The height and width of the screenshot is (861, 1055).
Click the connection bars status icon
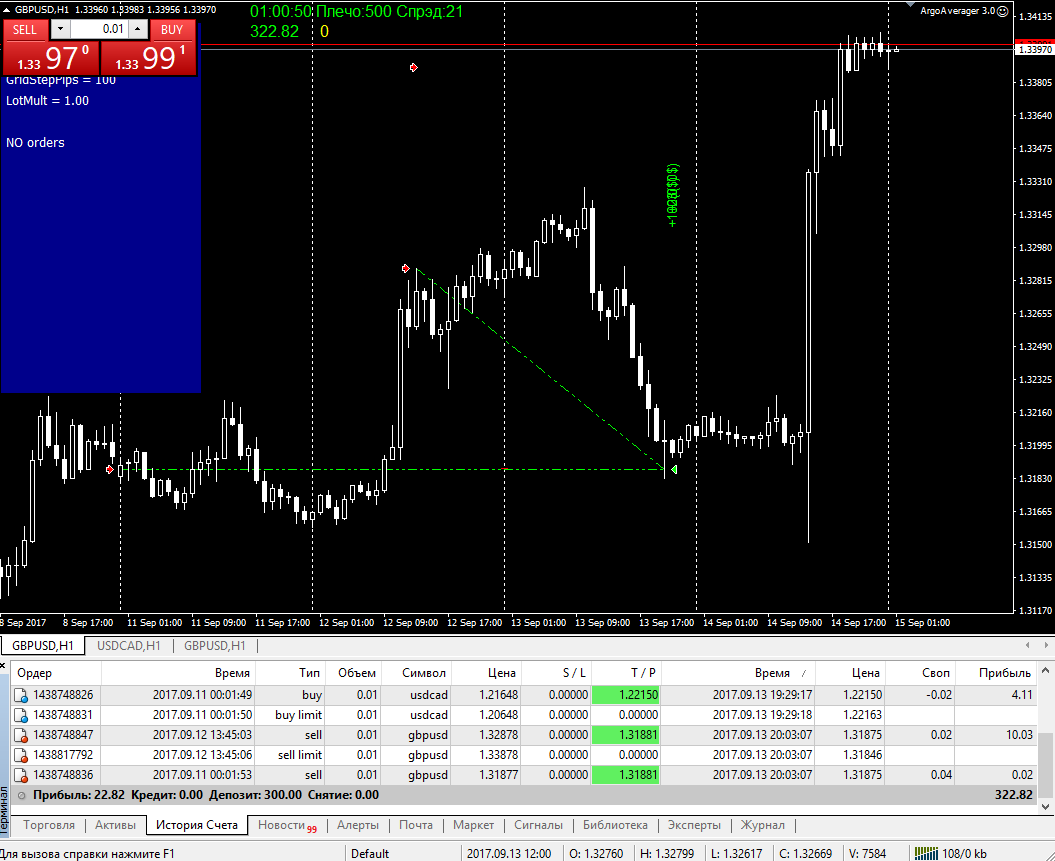926,854
